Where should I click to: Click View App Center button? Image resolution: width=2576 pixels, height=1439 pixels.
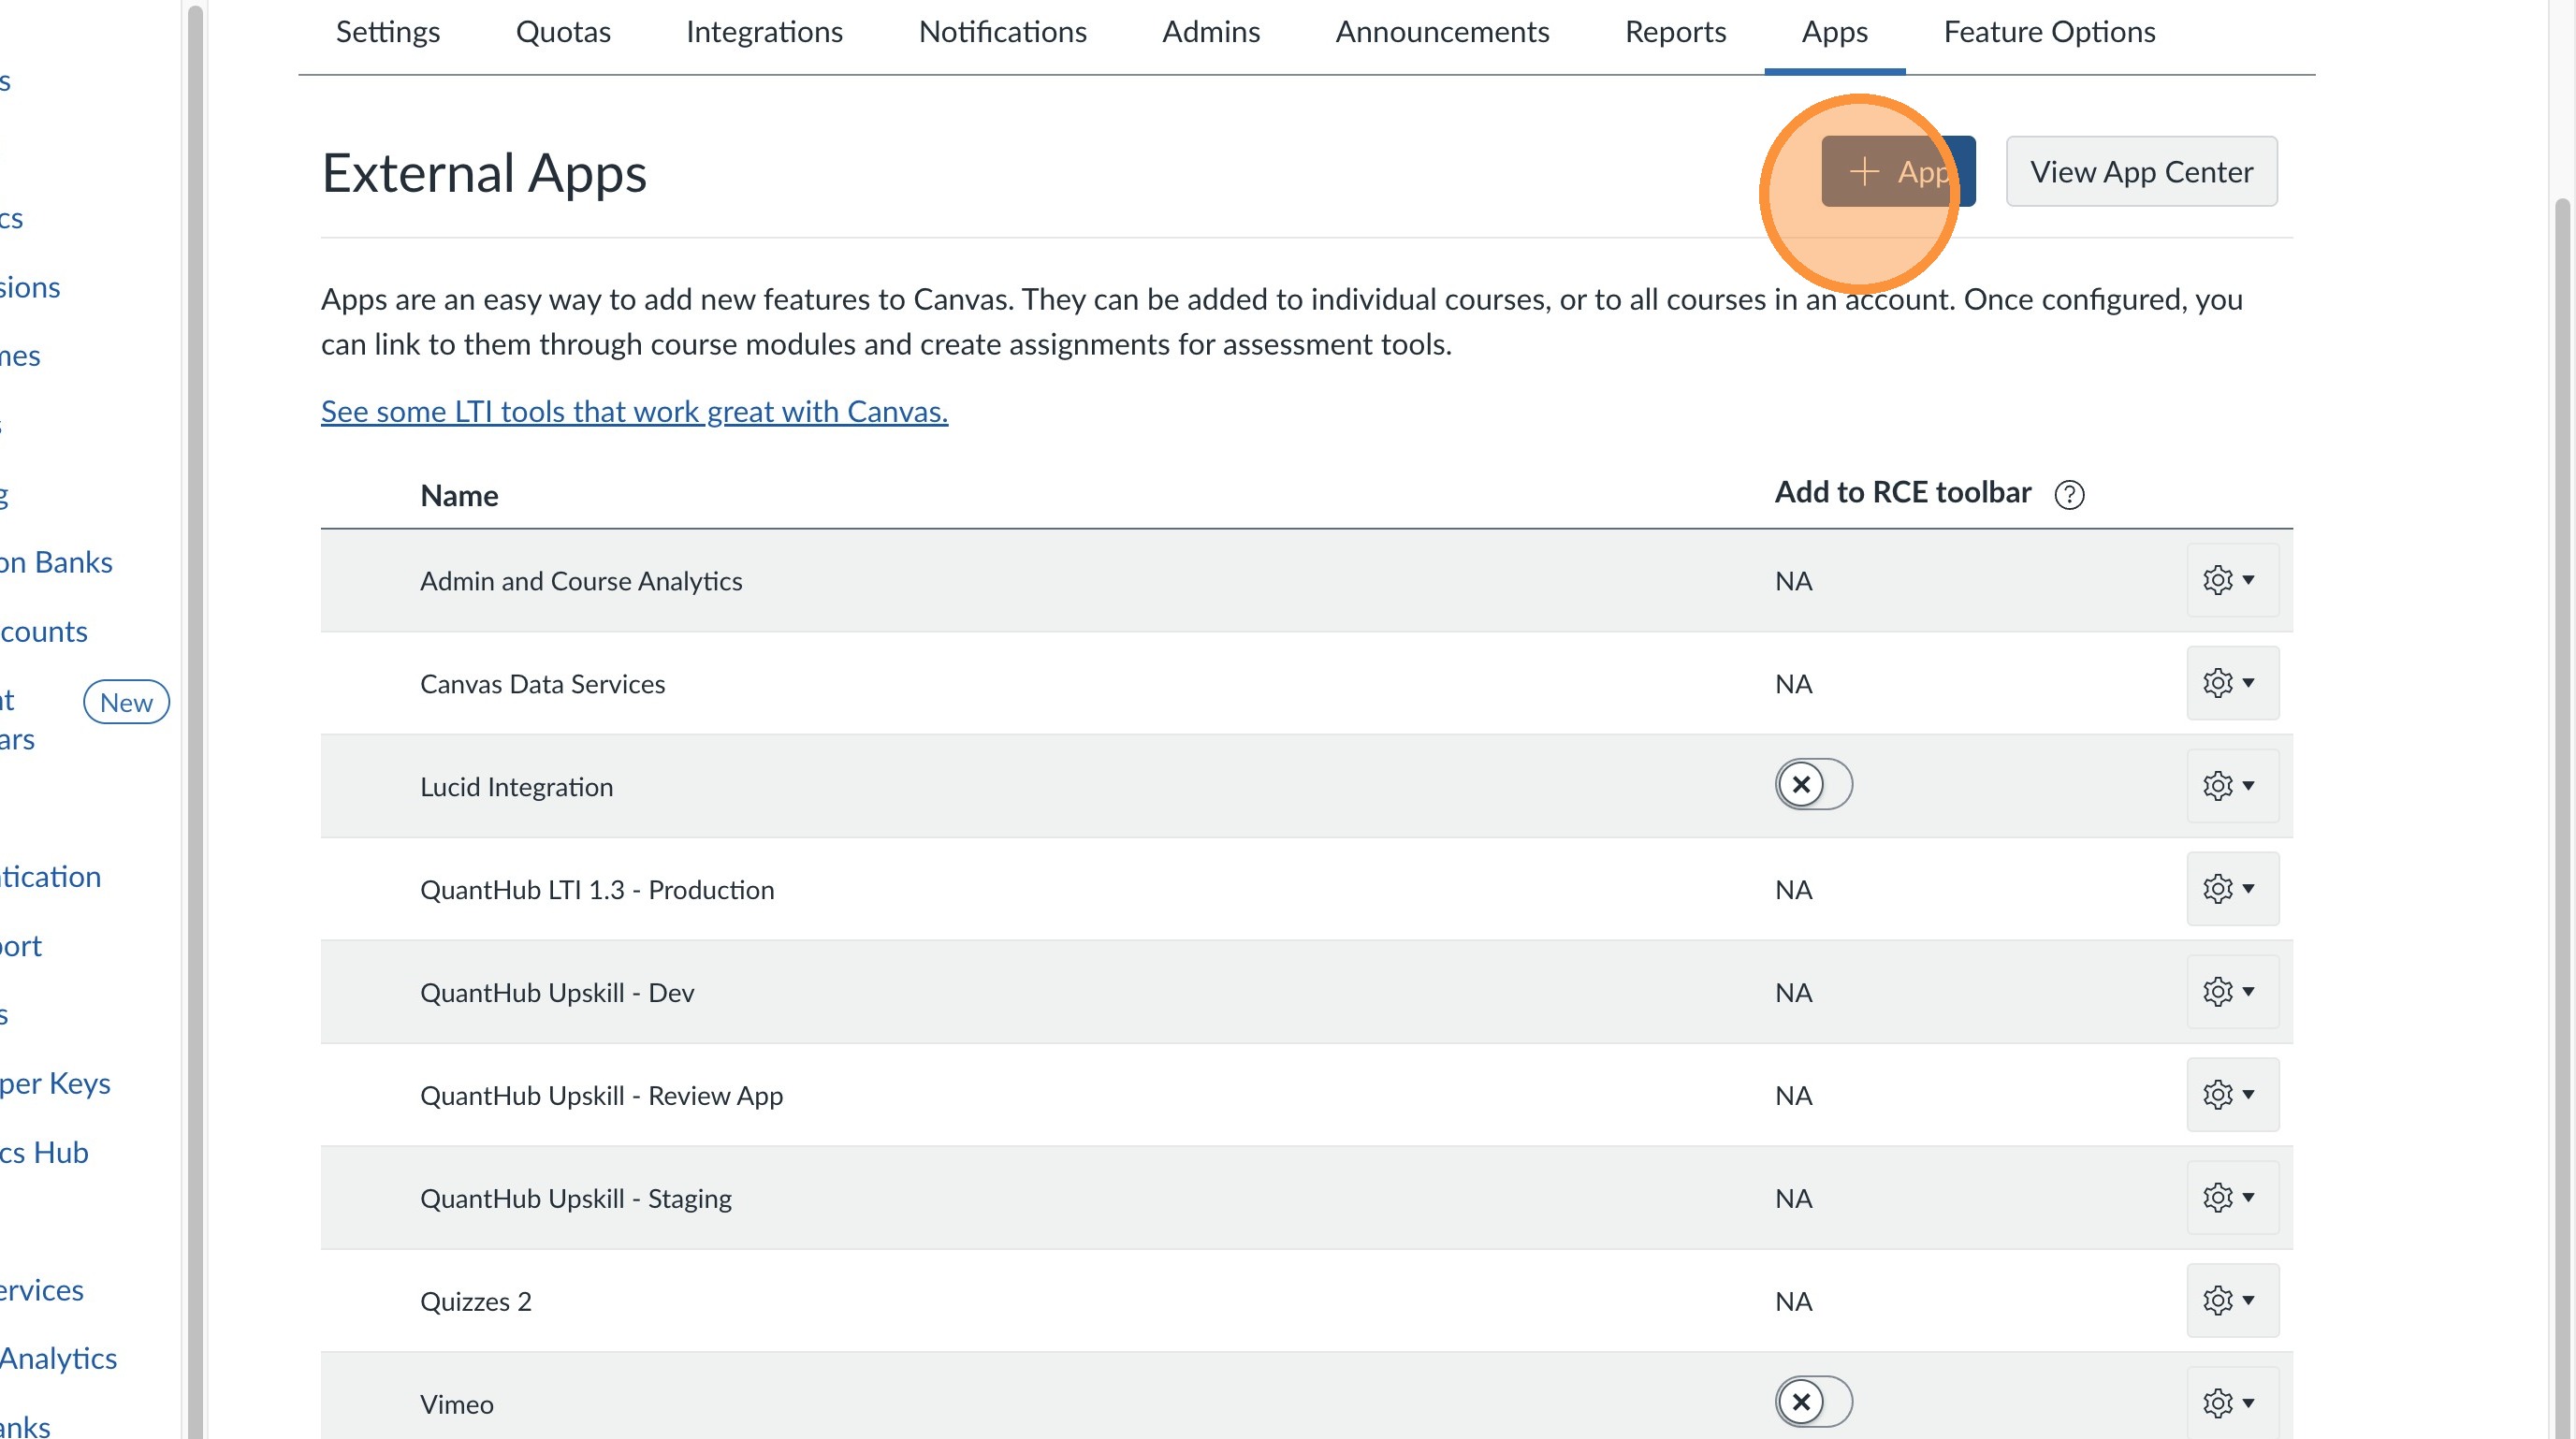coord(2141,171)
